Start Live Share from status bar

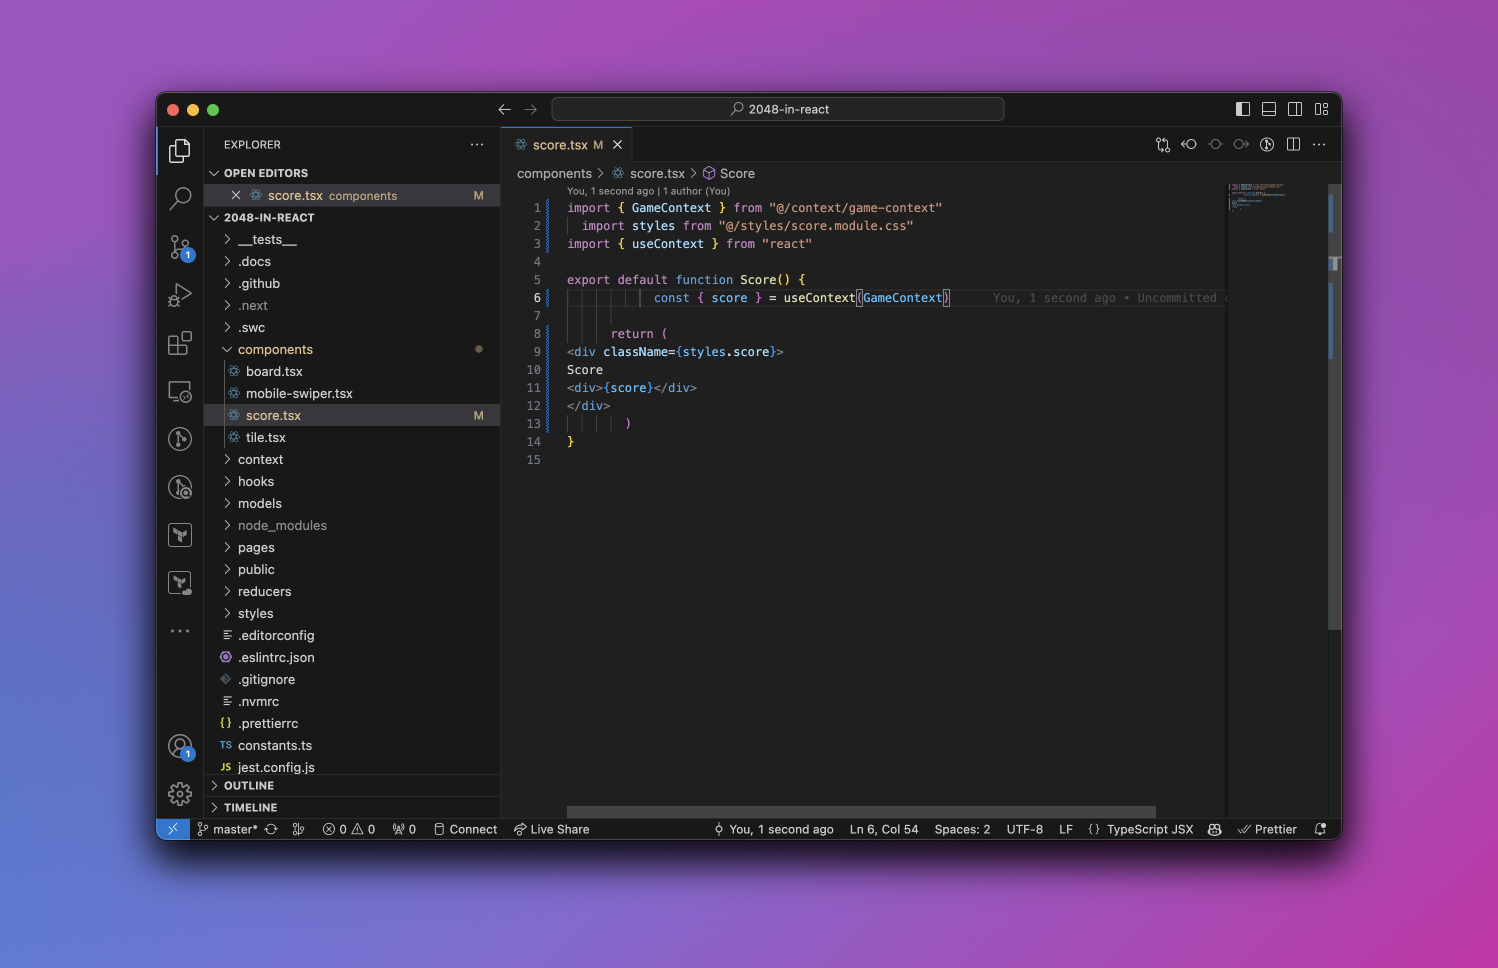point(551,829)
